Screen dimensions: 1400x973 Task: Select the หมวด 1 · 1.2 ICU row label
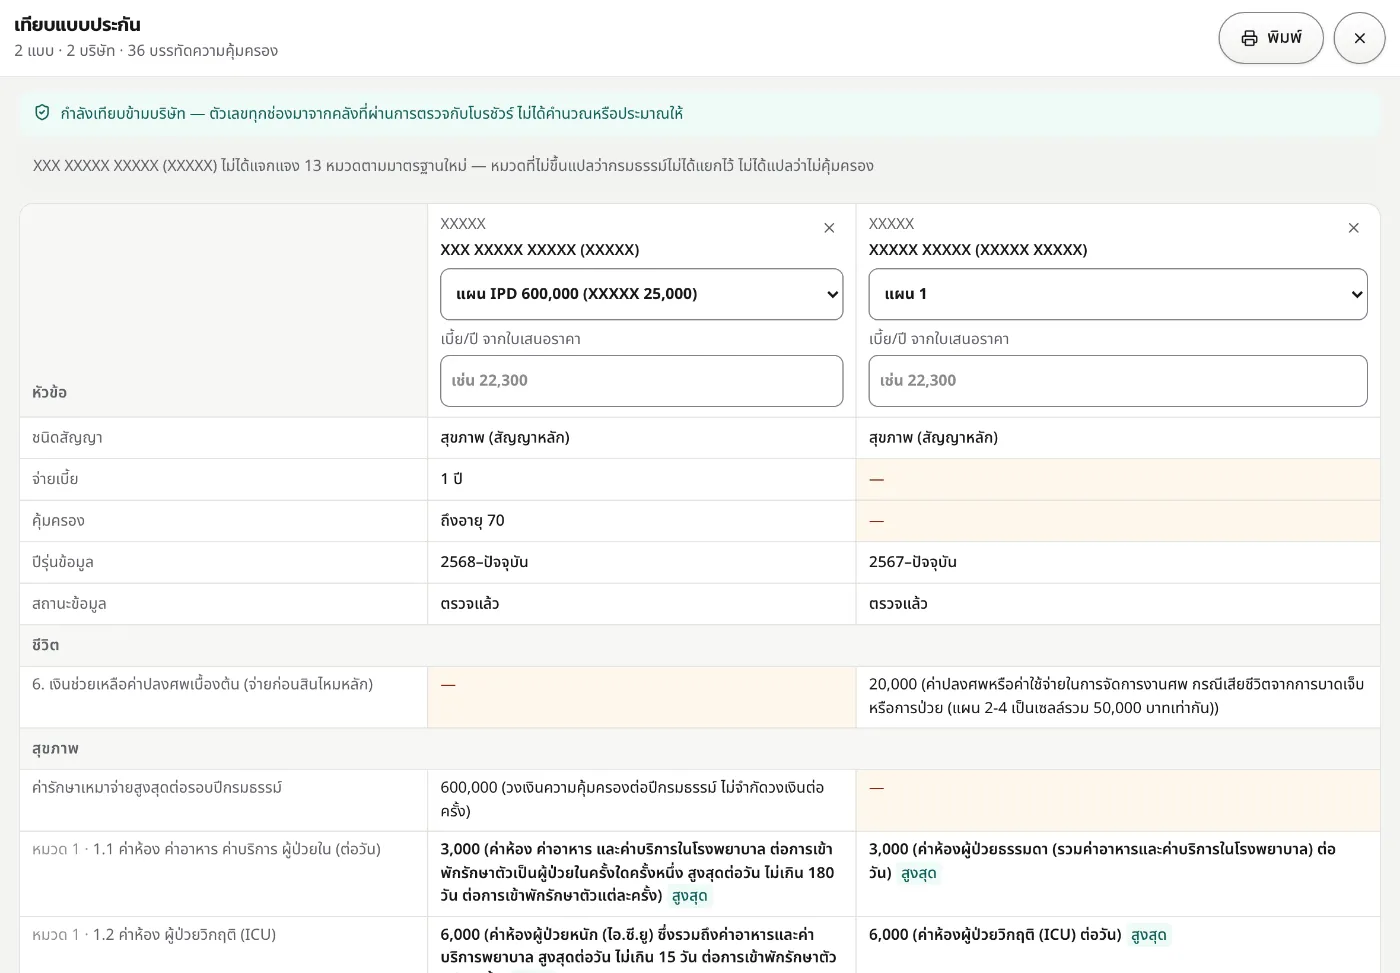[x=154, y=935]
